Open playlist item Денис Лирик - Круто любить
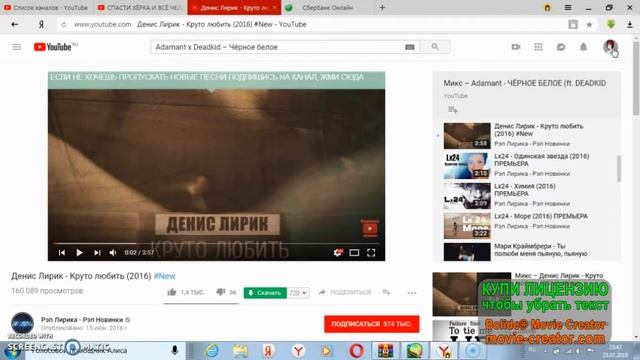Viewport: 640px width, 360px height. pos(531,135)
